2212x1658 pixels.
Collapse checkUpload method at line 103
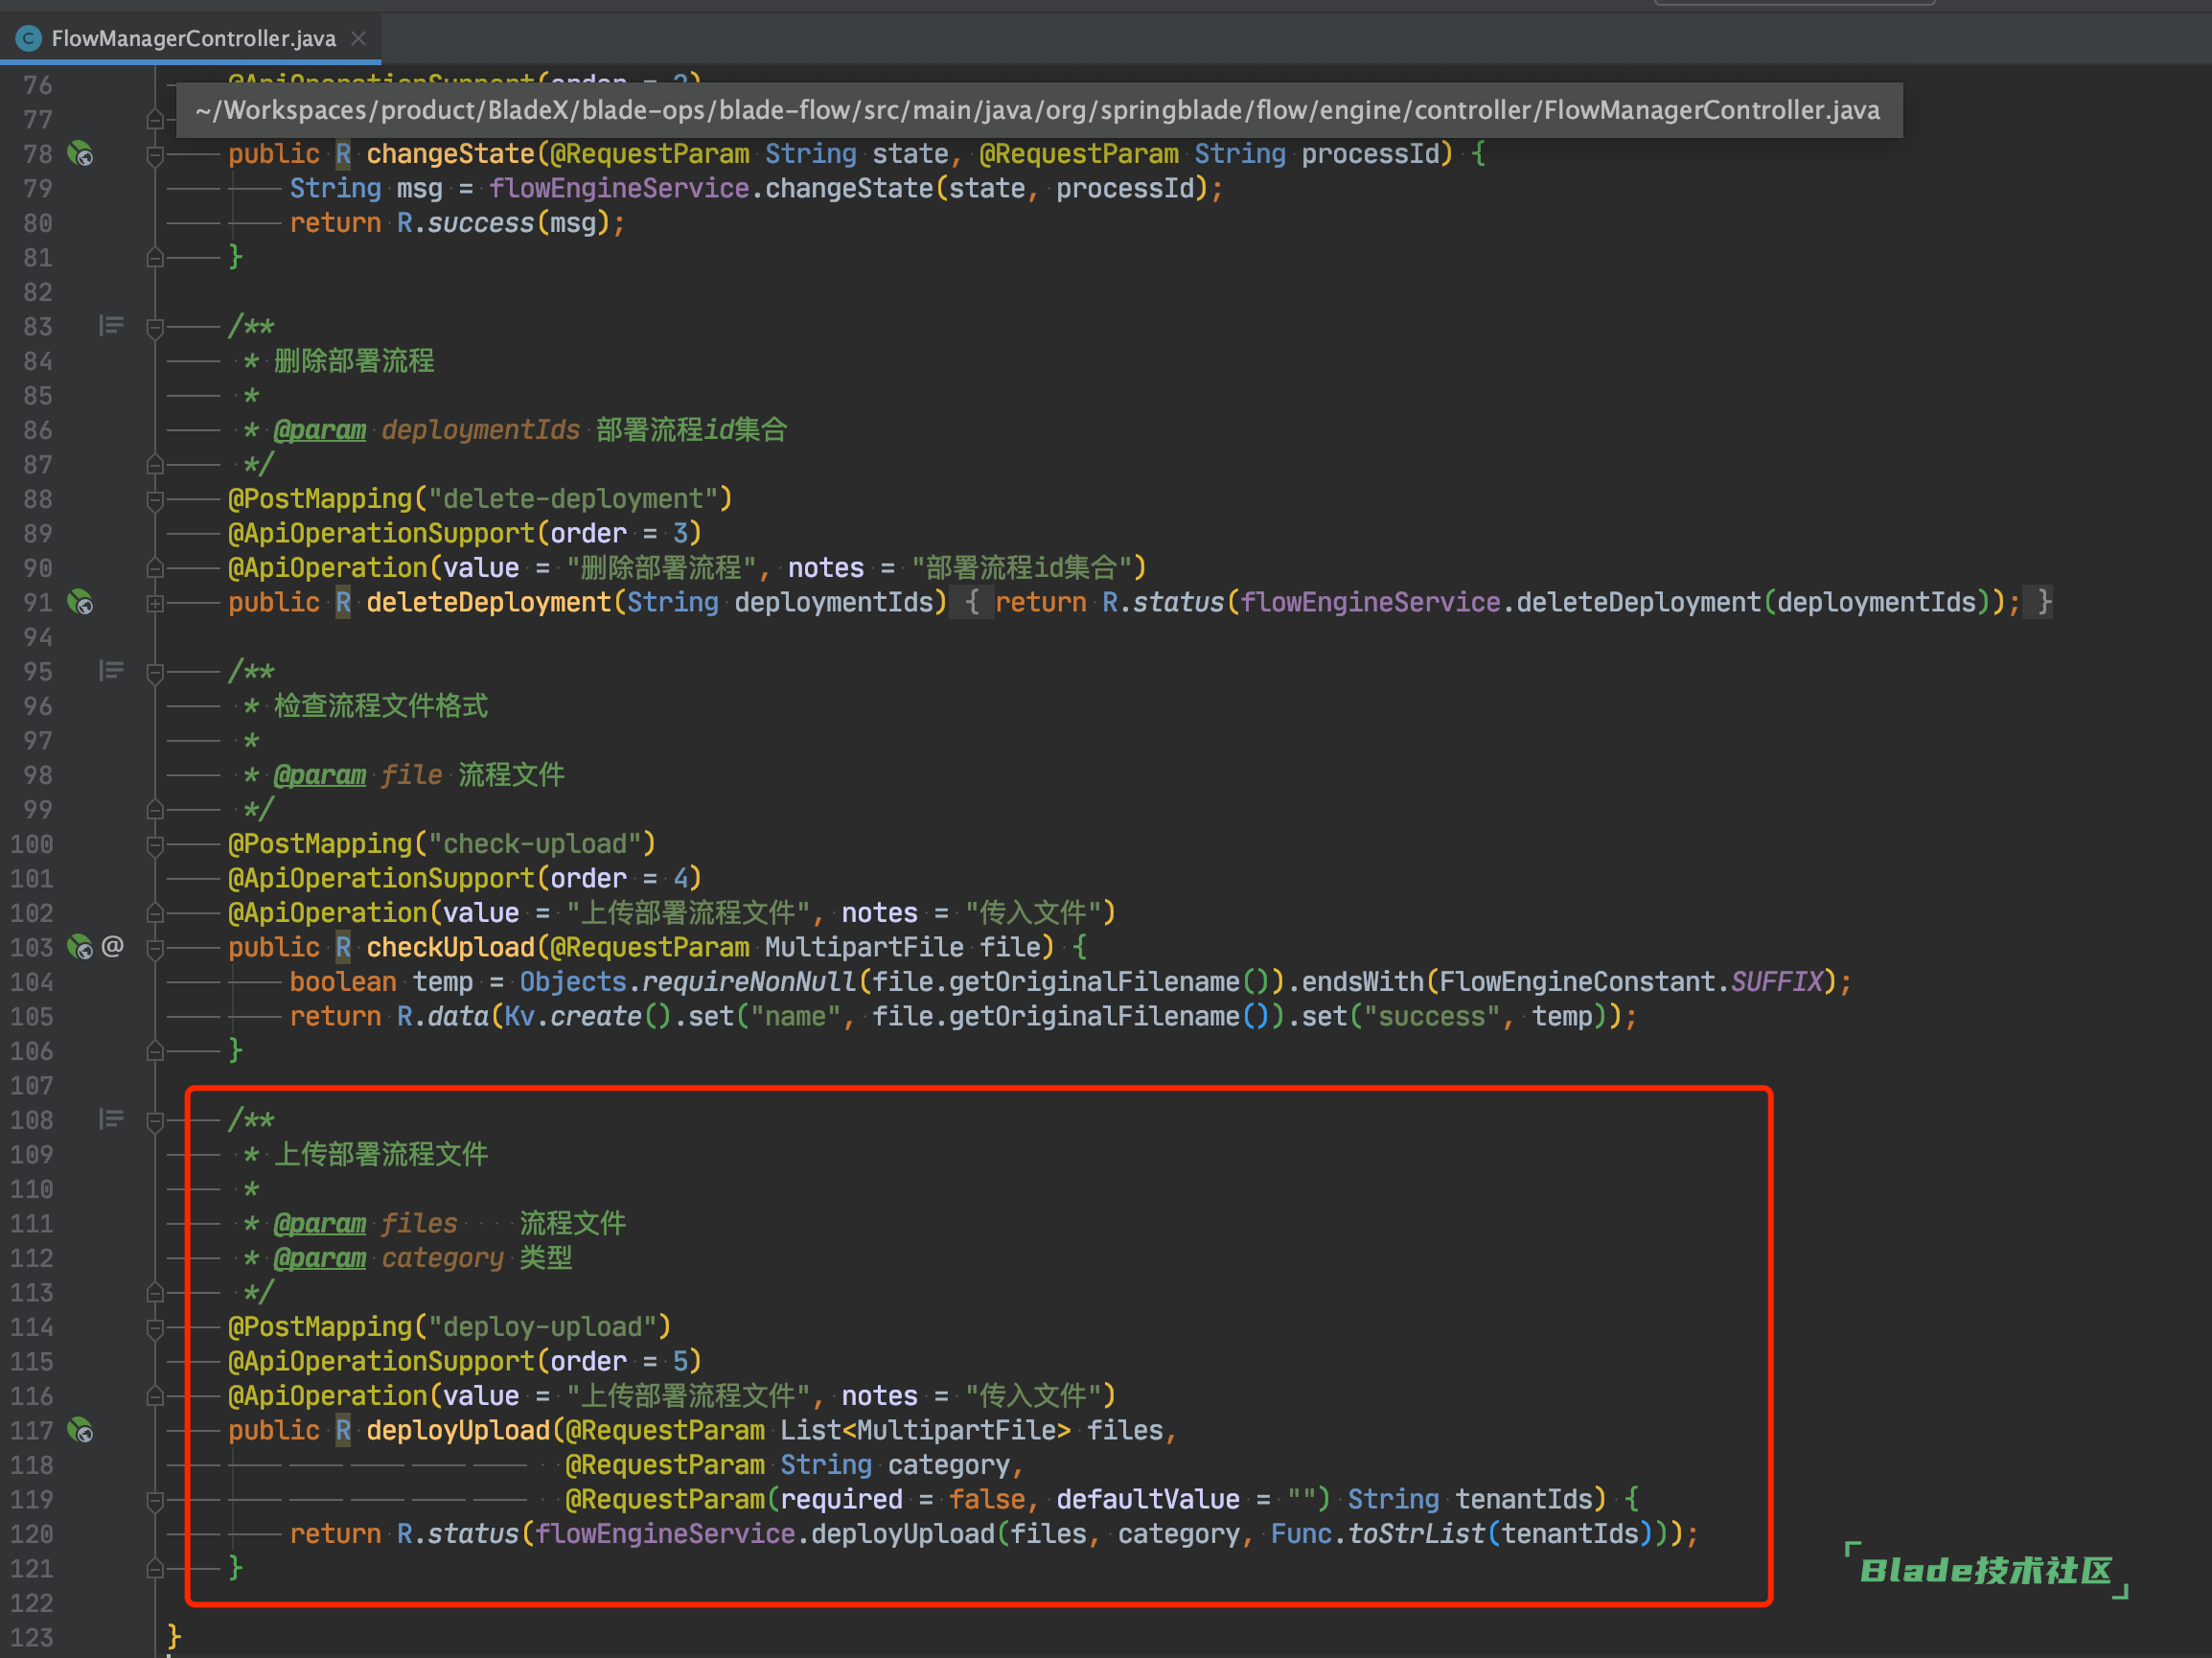tap(155, 948)
